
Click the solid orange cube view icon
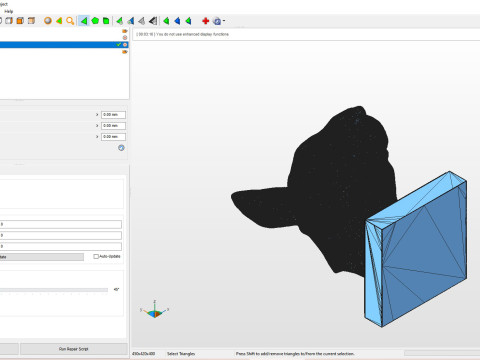[20, 21]
